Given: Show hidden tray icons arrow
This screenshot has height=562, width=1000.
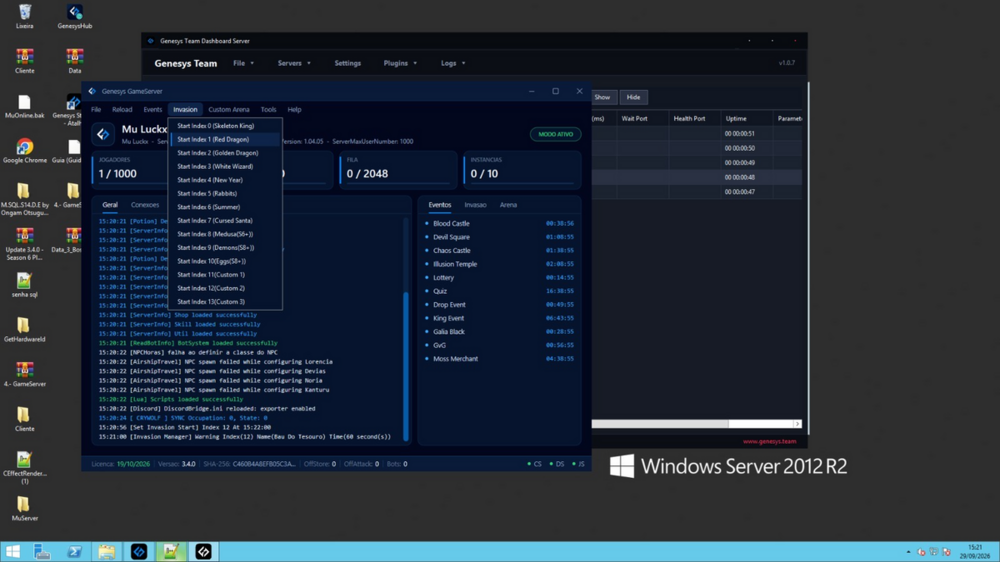Looking at the screenshot, I should click(x=908, y=552).
